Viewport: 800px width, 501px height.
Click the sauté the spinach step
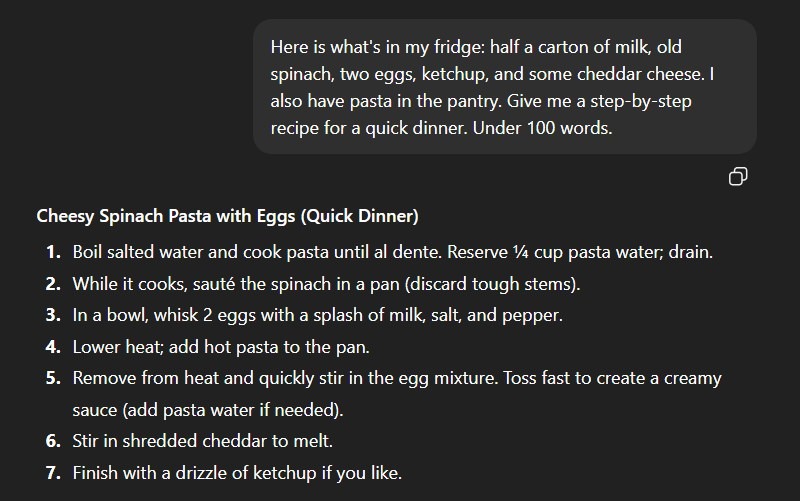coord(326,284)
